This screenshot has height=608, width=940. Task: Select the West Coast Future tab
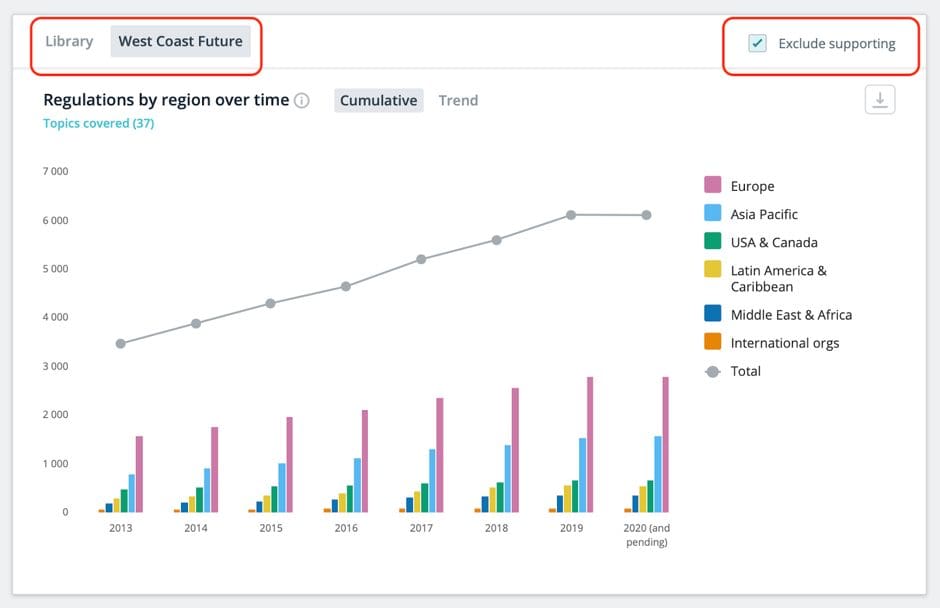point(180,42)
